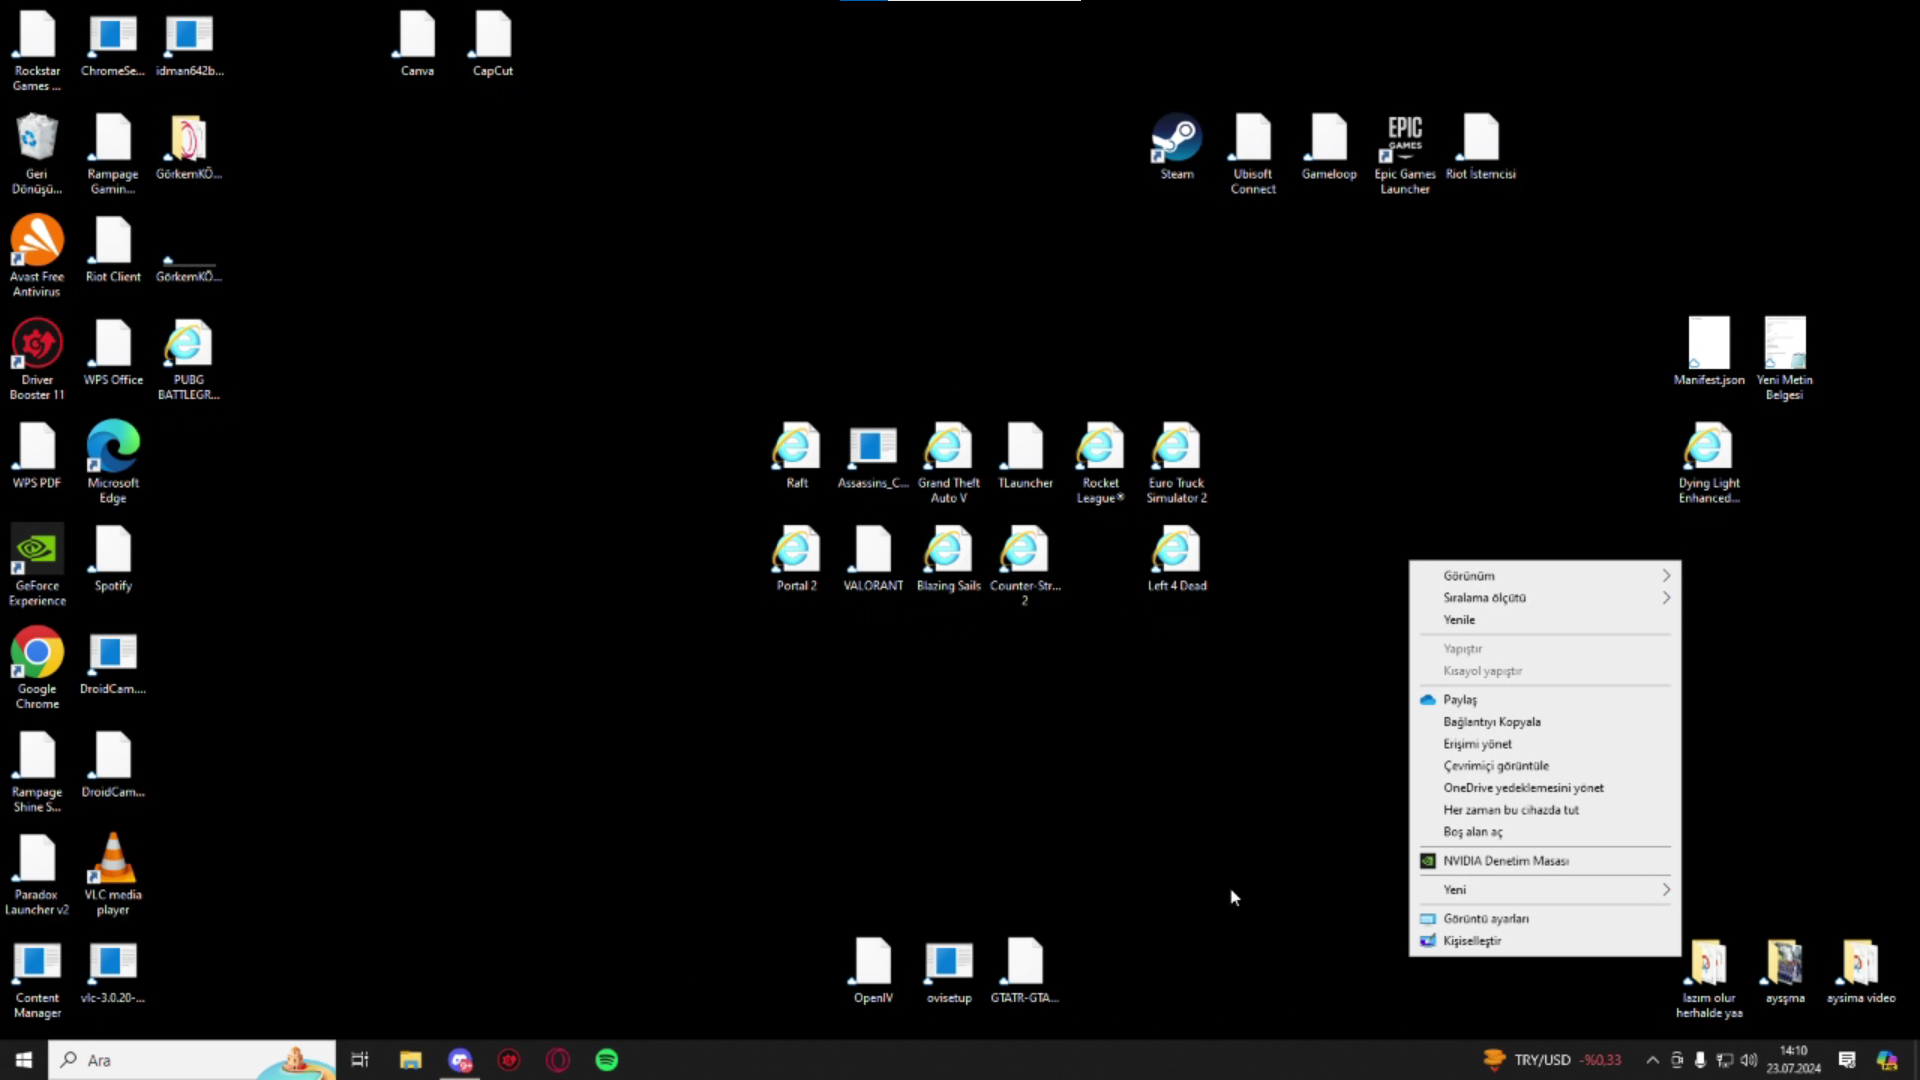Click the VLC media player icon
1920x1080 pixels.
(x=113, y=861)
